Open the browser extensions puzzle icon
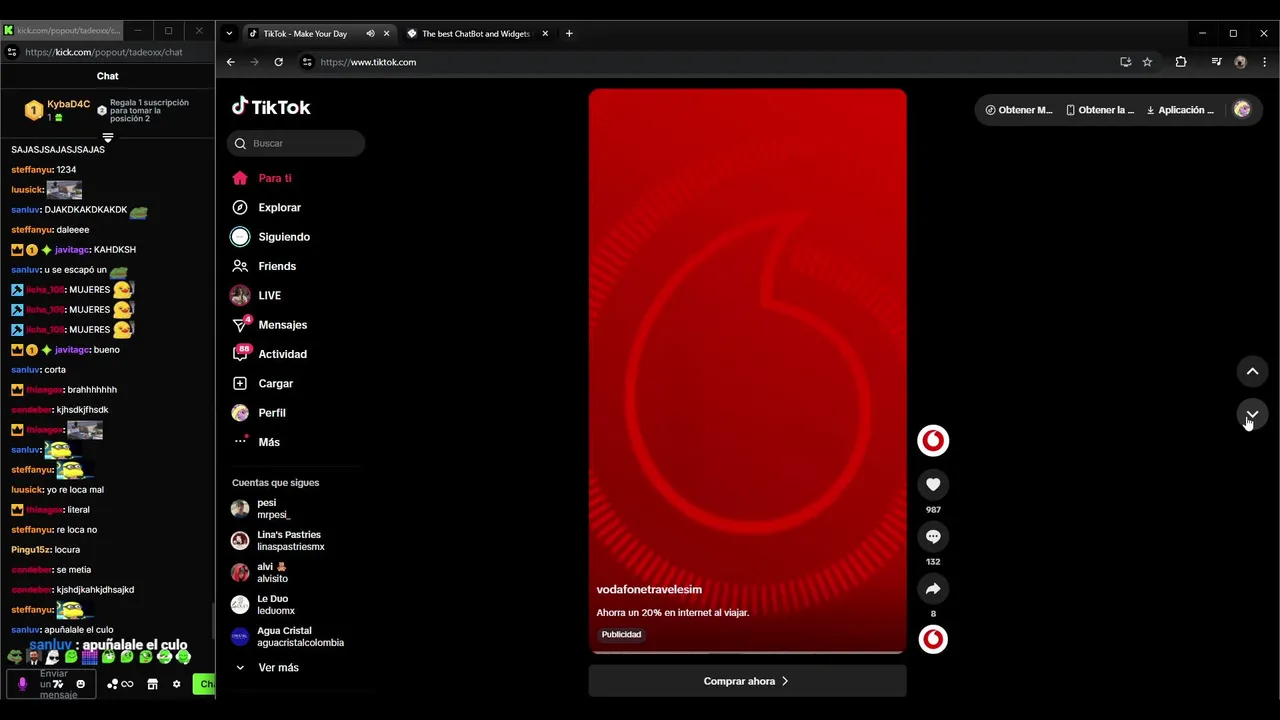The height and width of the screenshot is (720, 1280). tap(1181, 62)
